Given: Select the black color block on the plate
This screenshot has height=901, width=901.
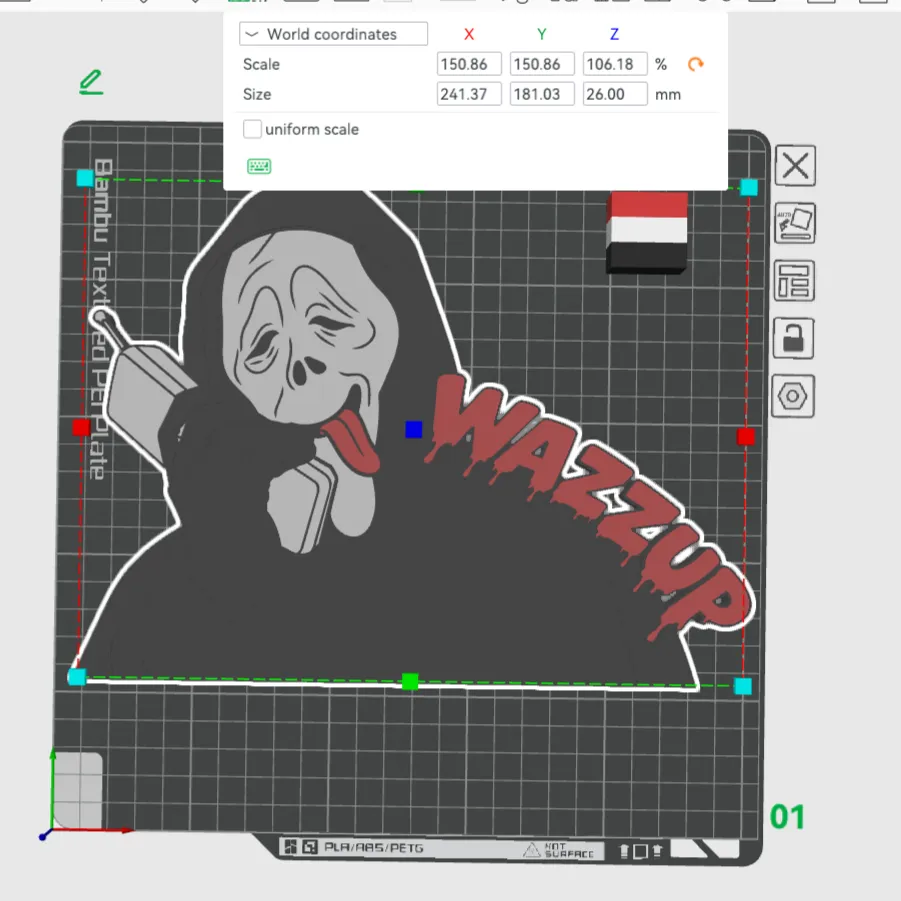Looking at the screenshot, I should point(647,257).
